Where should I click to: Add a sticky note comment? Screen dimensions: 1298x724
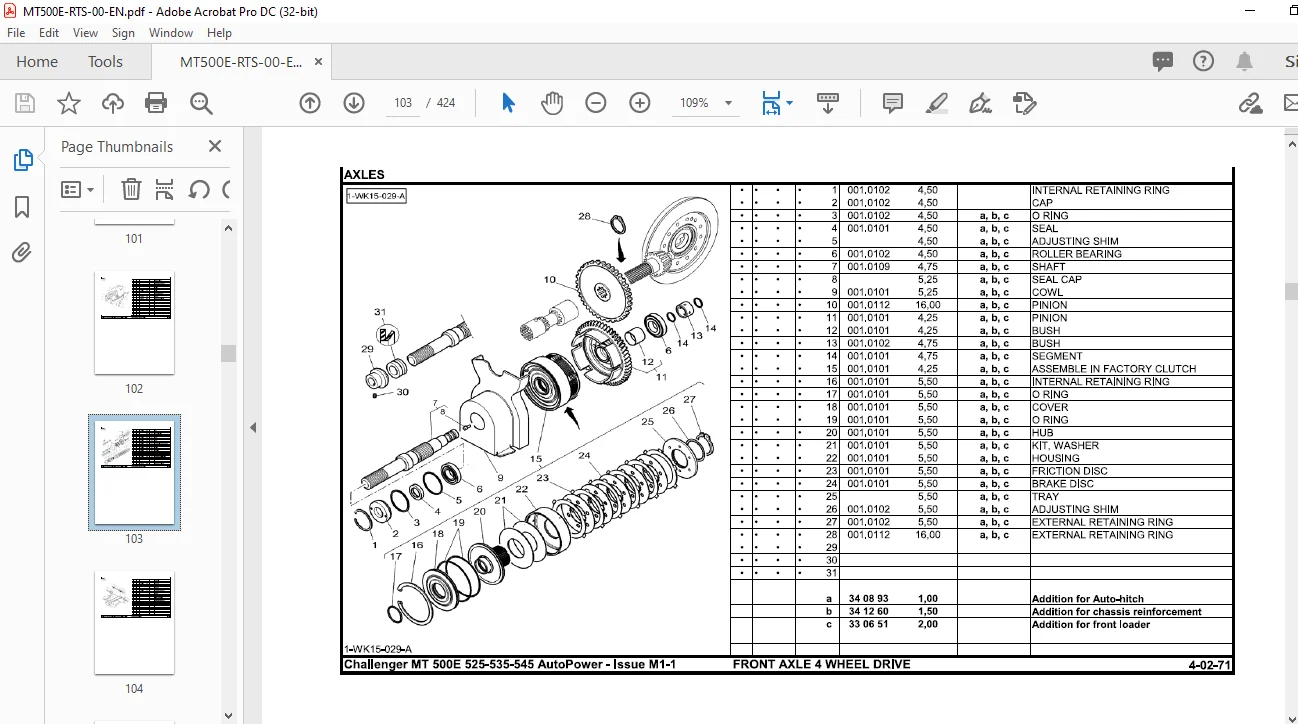click(x=893, y=103)
